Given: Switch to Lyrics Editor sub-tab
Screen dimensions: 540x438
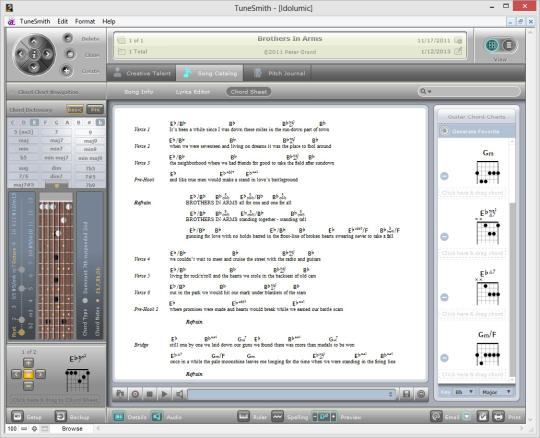Looking at the screenshot, I should coord(193,92).
